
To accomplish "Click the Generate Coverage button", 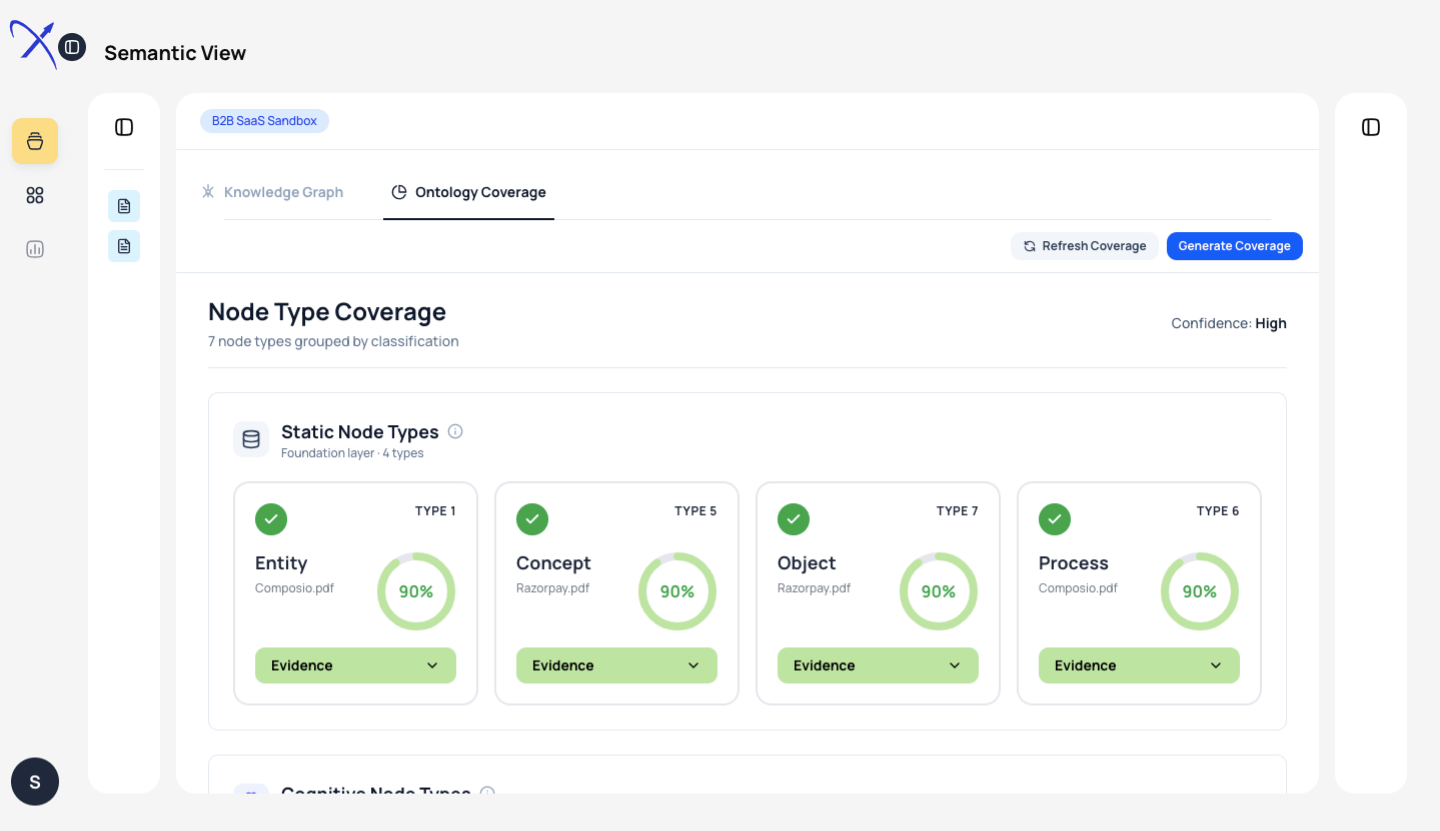I will 1234,245.
